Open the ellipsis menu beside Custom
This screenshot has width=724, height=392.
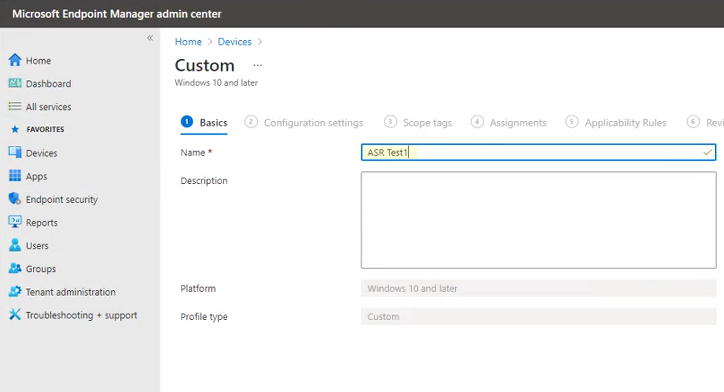coord(258,66)
